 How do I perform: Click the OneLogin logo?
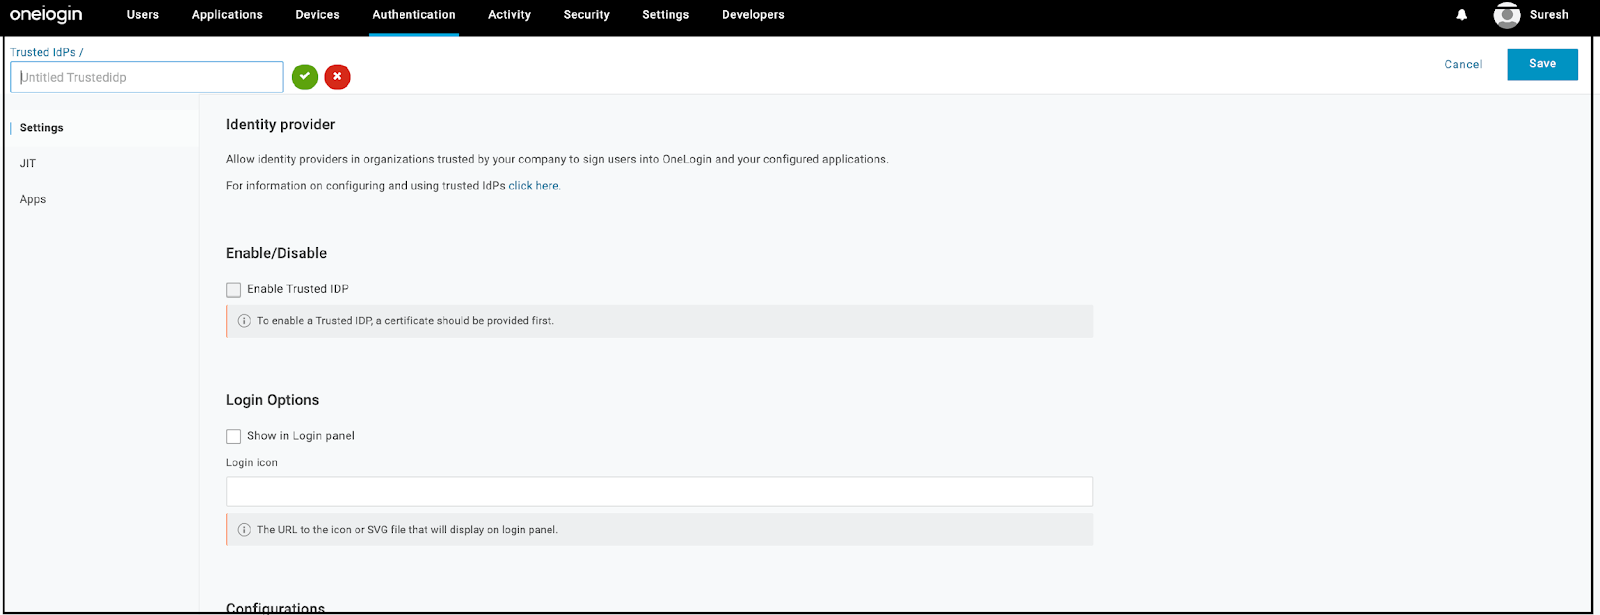click(x=46, y=14)
